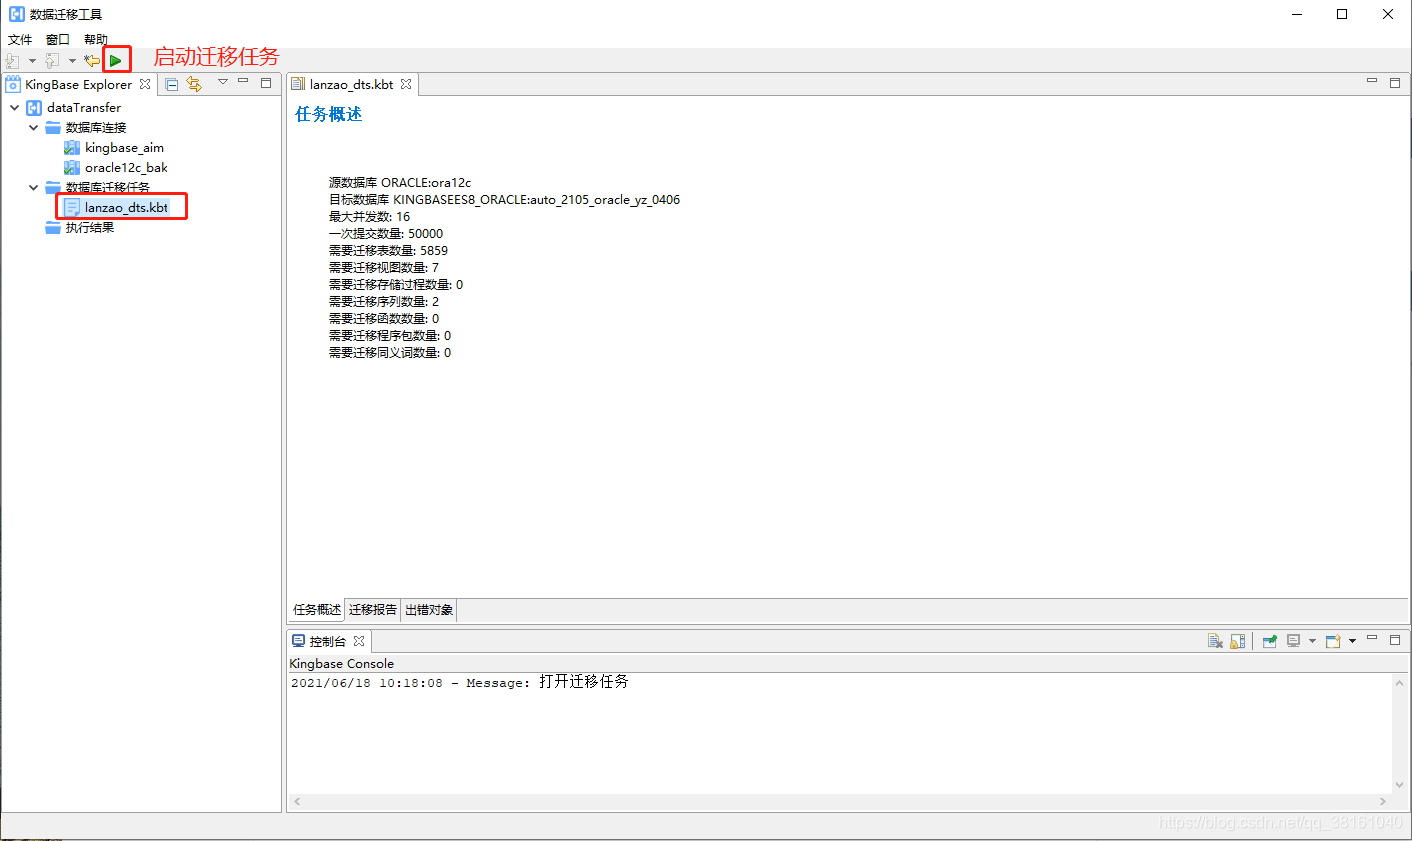Click the 目标数据库 KINGBASEES8_ORACLE line
This screenshot has height=841, width=1412.
tap(504, 200)
